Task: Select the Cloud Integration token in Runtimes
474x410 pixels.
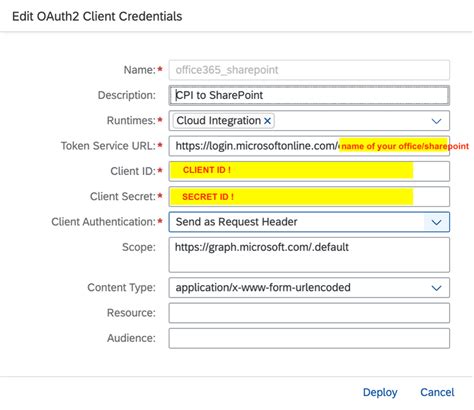Action: point(219,121)
